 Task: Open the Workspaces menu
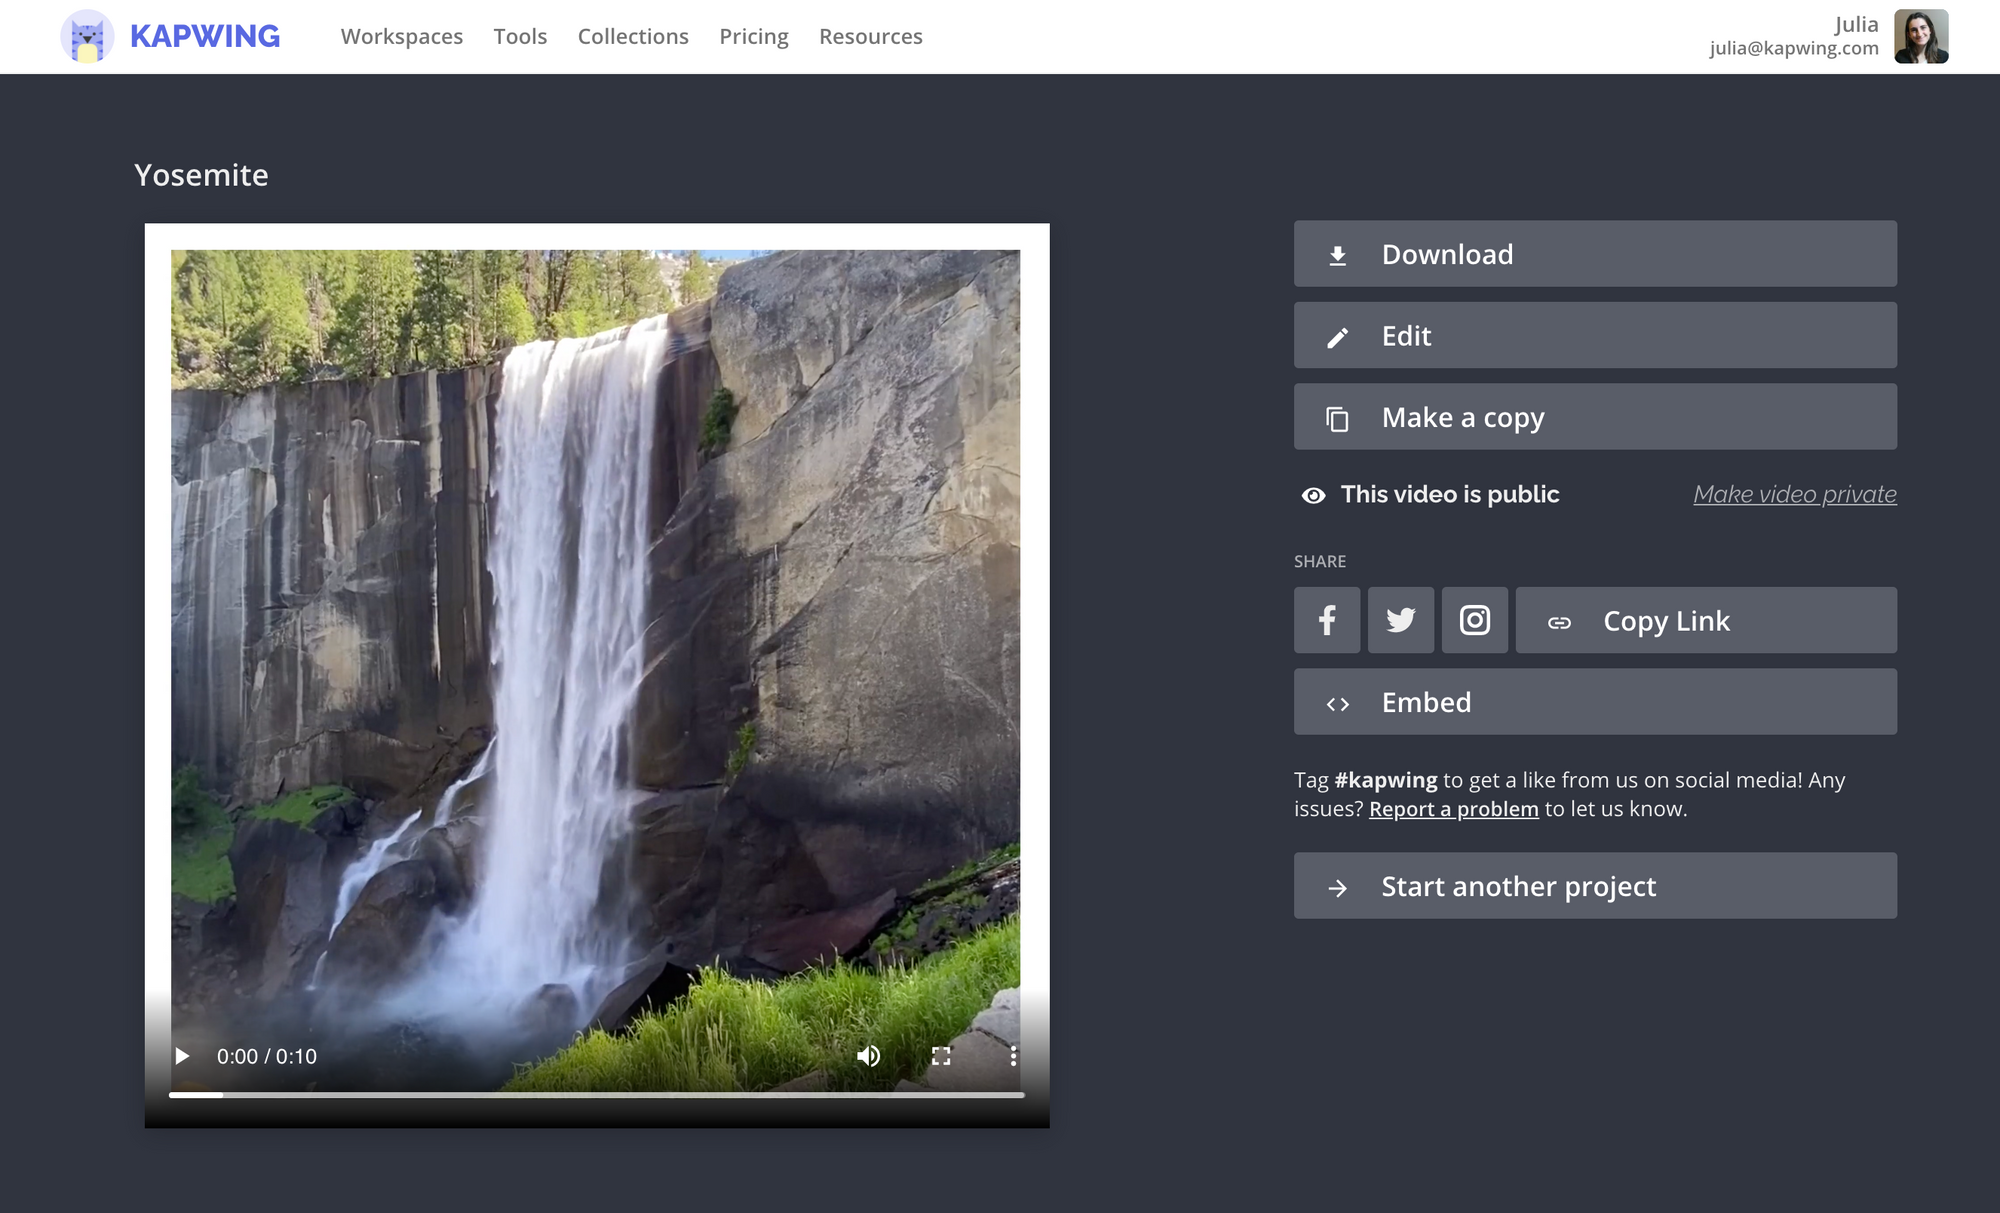401,36
